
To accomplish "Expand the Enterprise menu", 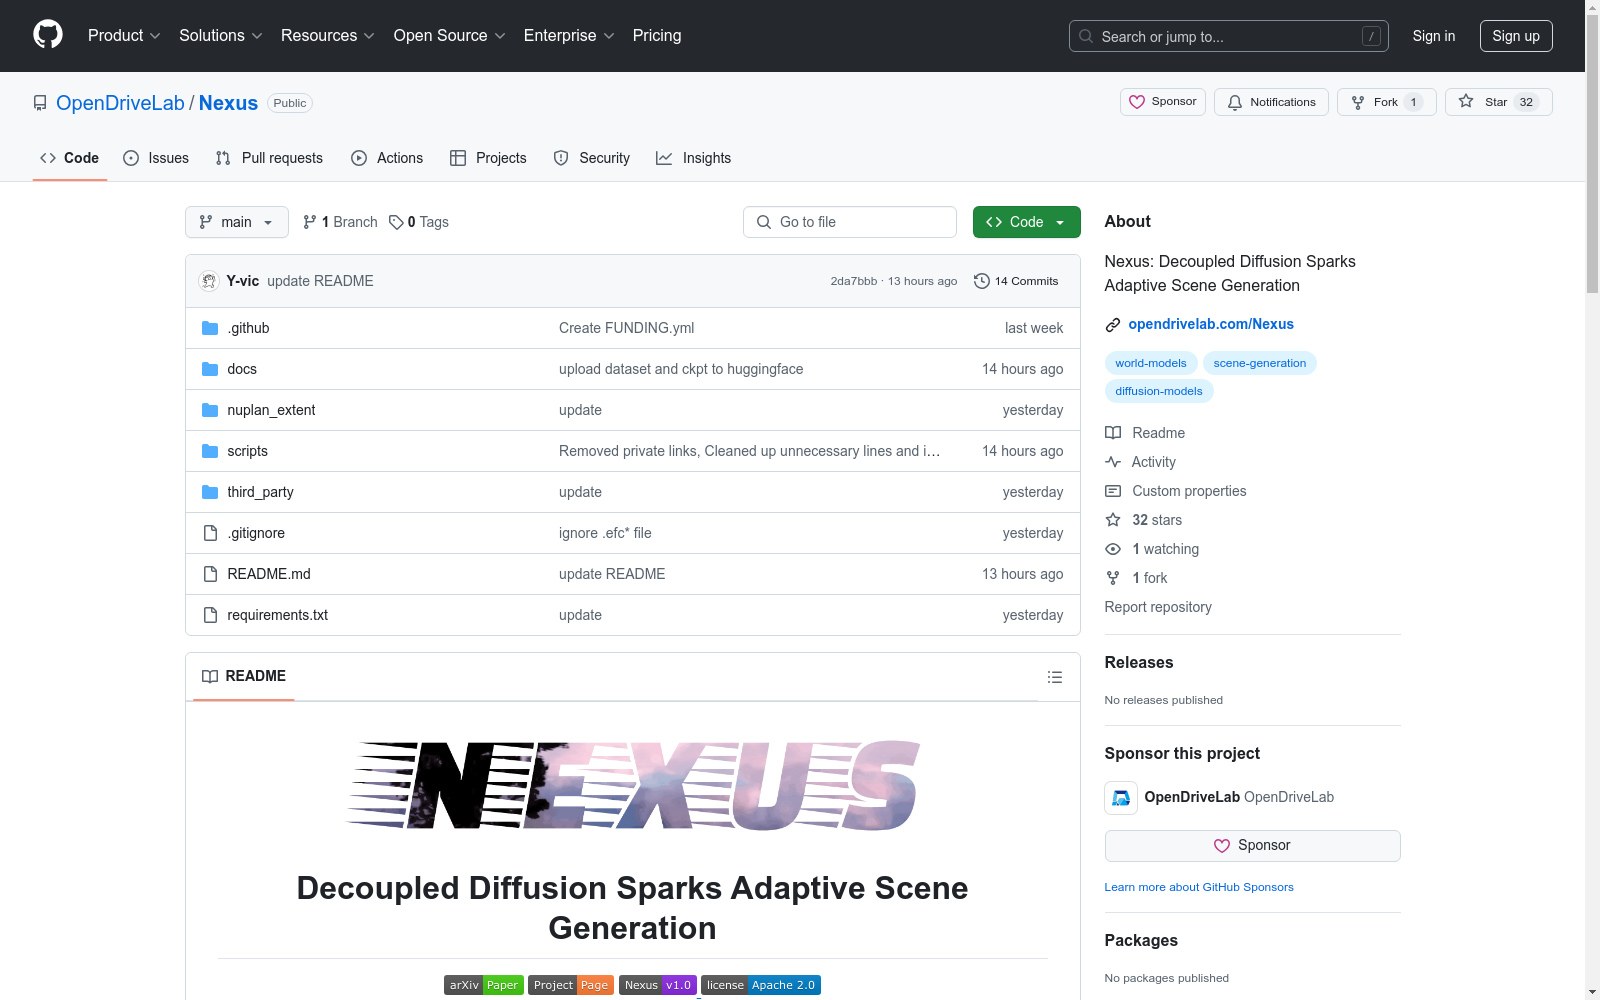I will tap(569, 36).
